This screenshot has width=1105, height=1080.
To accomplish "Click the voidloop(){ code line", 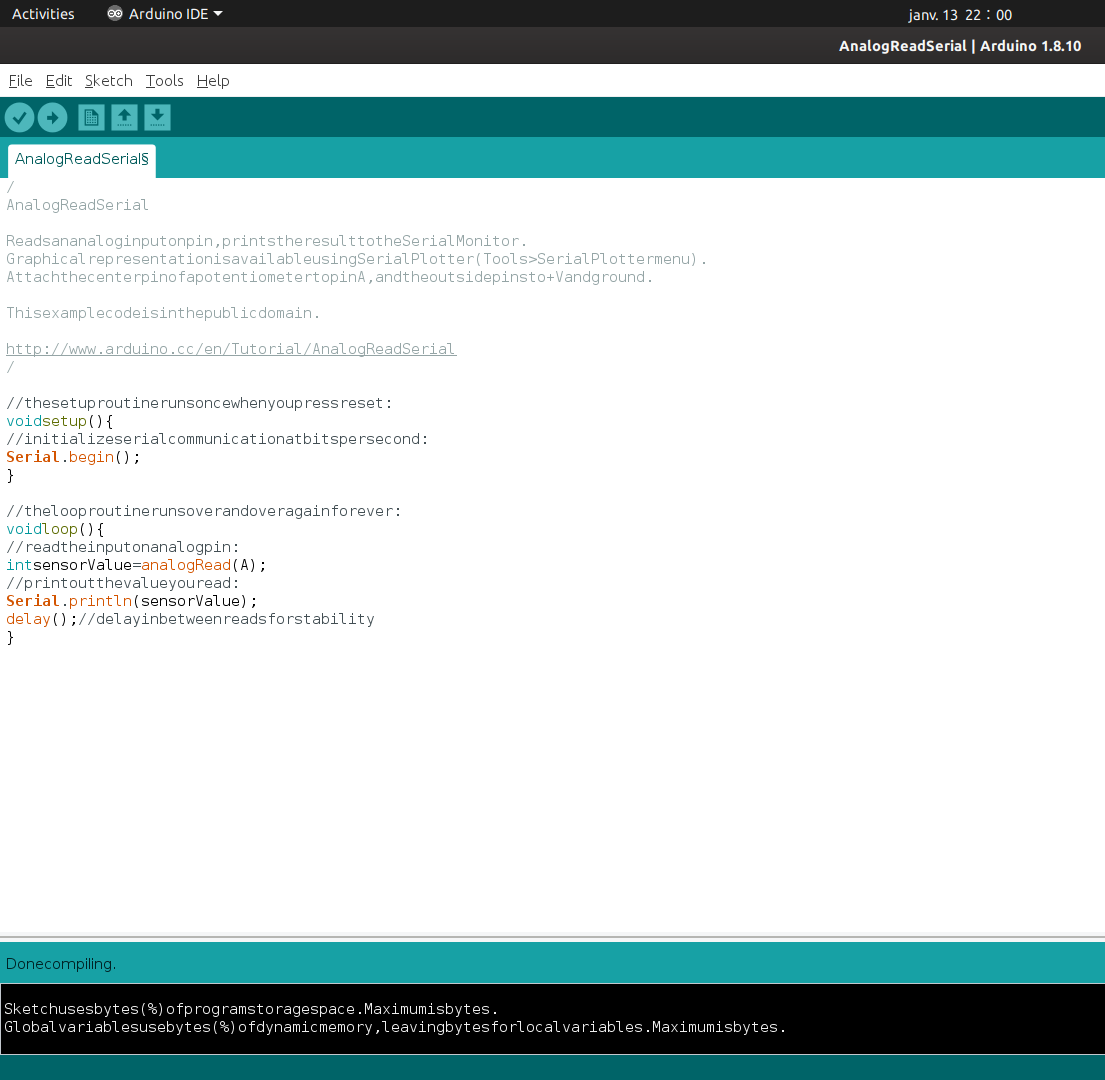I will click(x=55, y=529).
